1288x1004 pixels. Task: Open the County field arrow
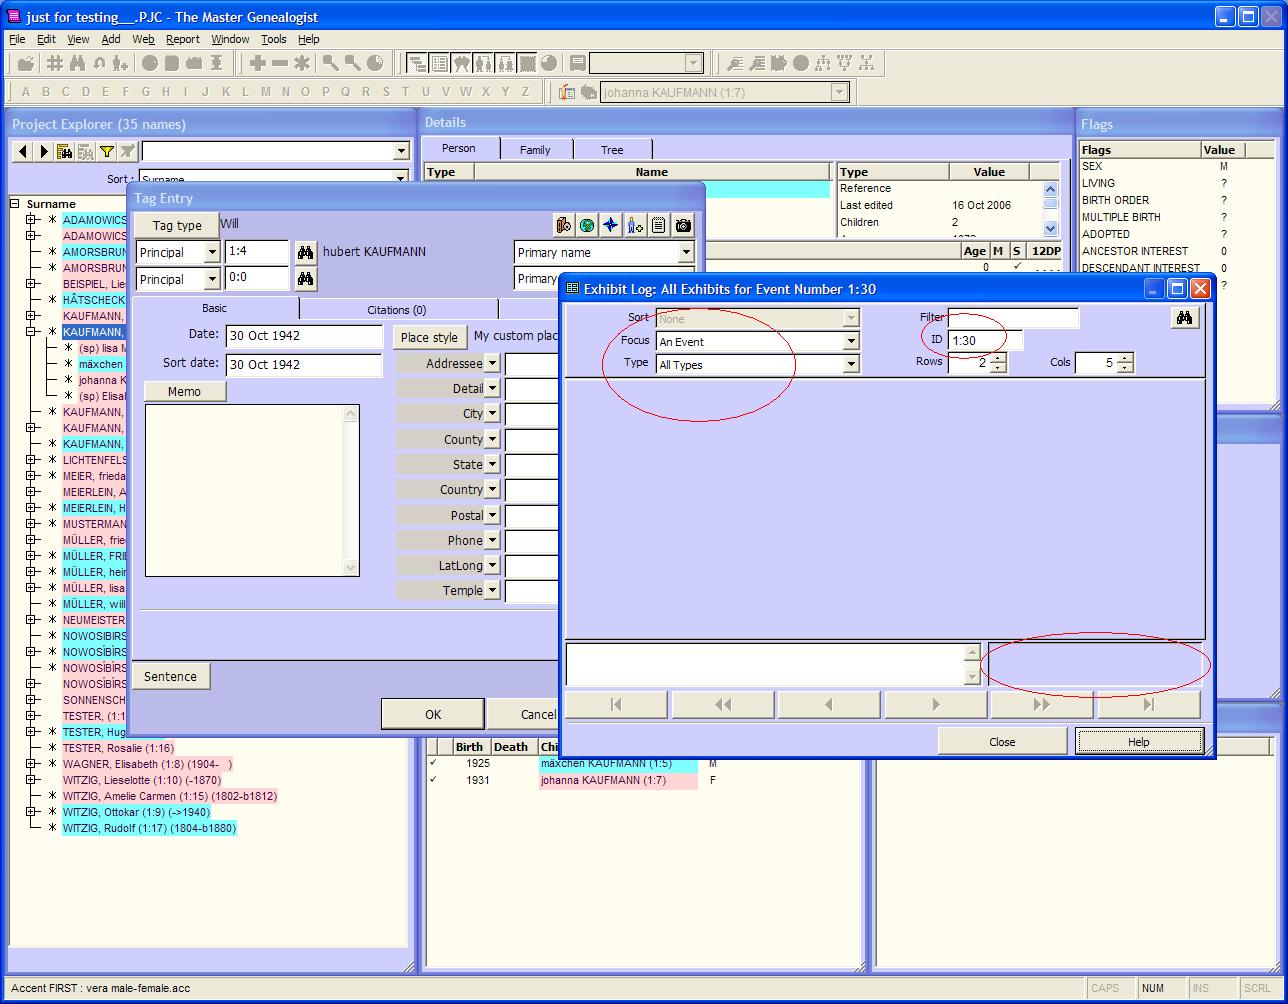click(492, 439)
